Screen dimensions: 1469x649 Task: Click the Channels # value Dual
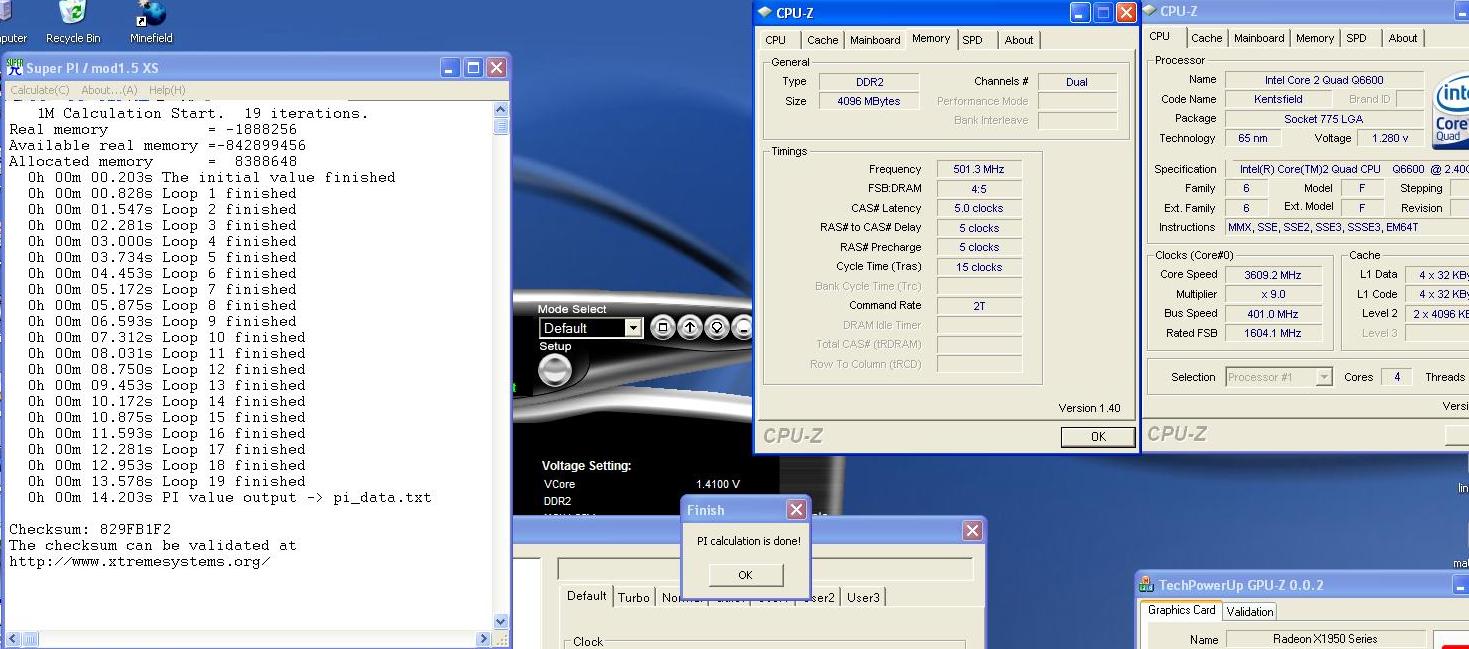pyautogui.click(x=1077, y=82)
